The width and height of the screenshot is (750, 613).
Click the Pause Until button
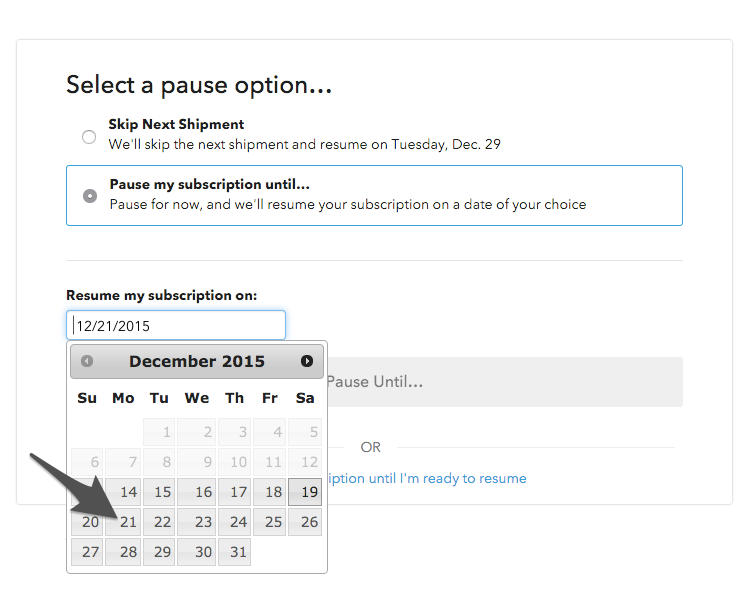click(x=505, y=382)
